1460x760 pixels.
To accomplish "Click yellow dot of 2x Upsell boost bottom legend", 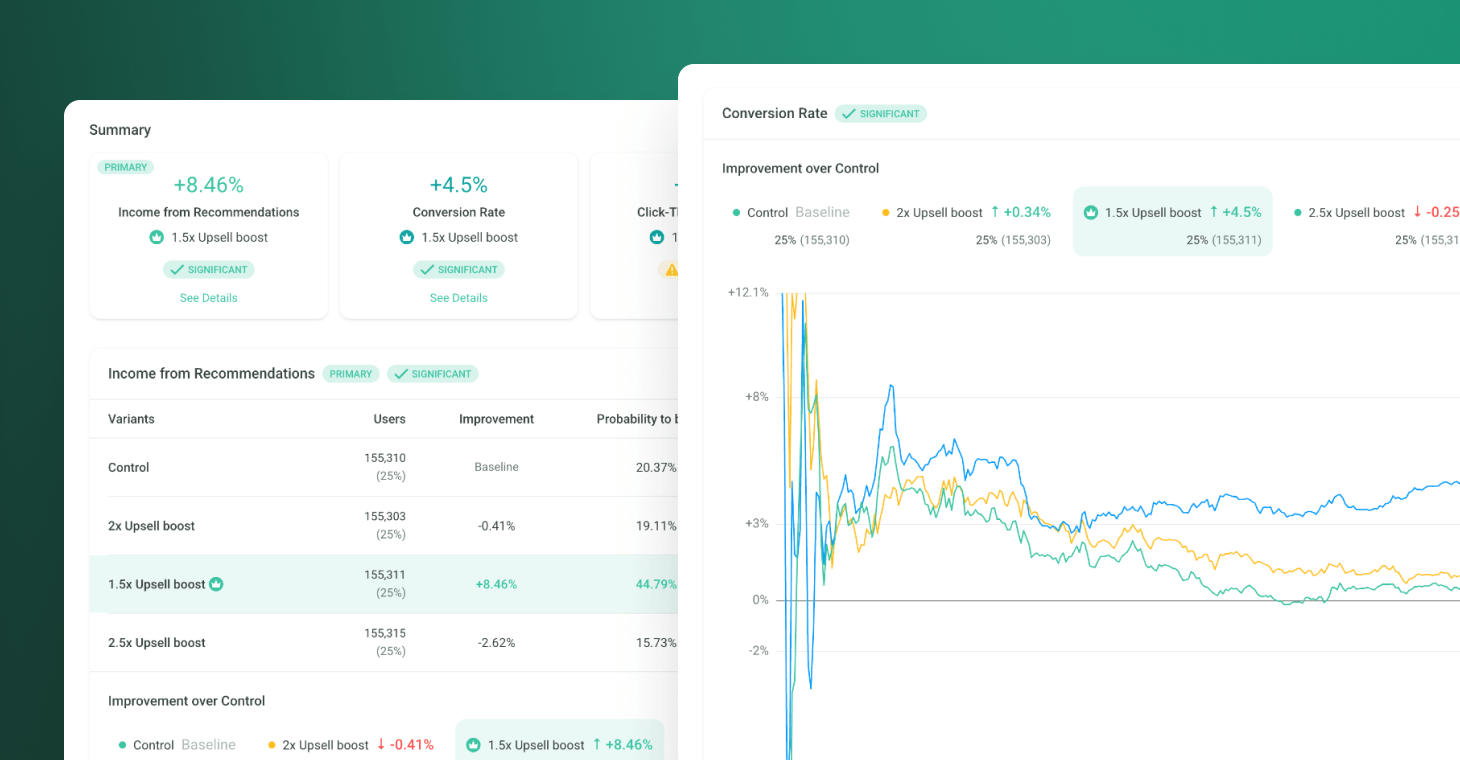I will click(272, 745).
